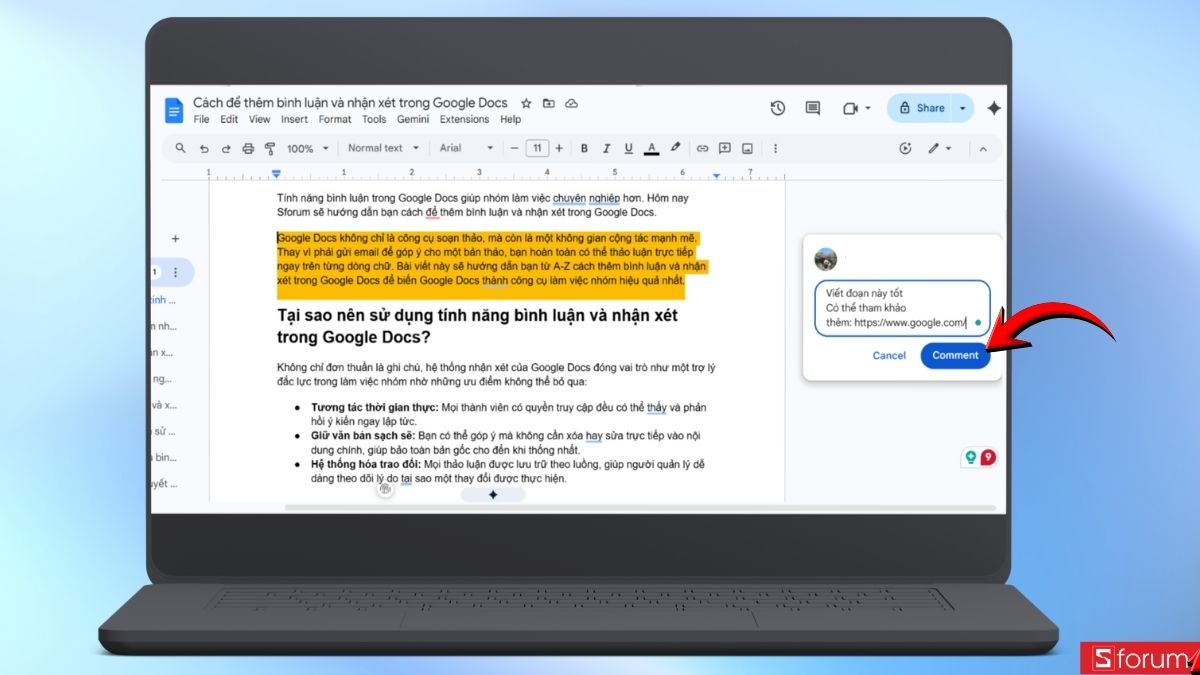Expand the Meet call options arrow

click(868, 108)
